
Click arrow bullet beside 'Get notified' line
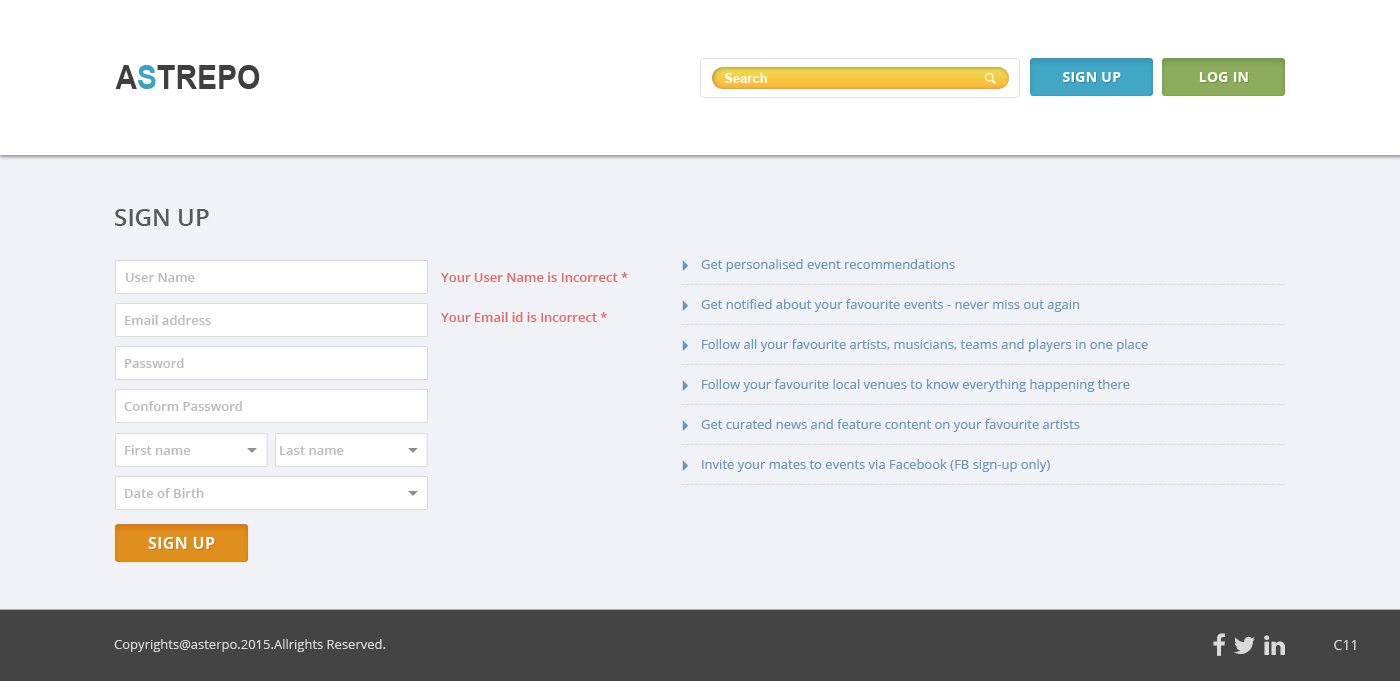point(685,305)
